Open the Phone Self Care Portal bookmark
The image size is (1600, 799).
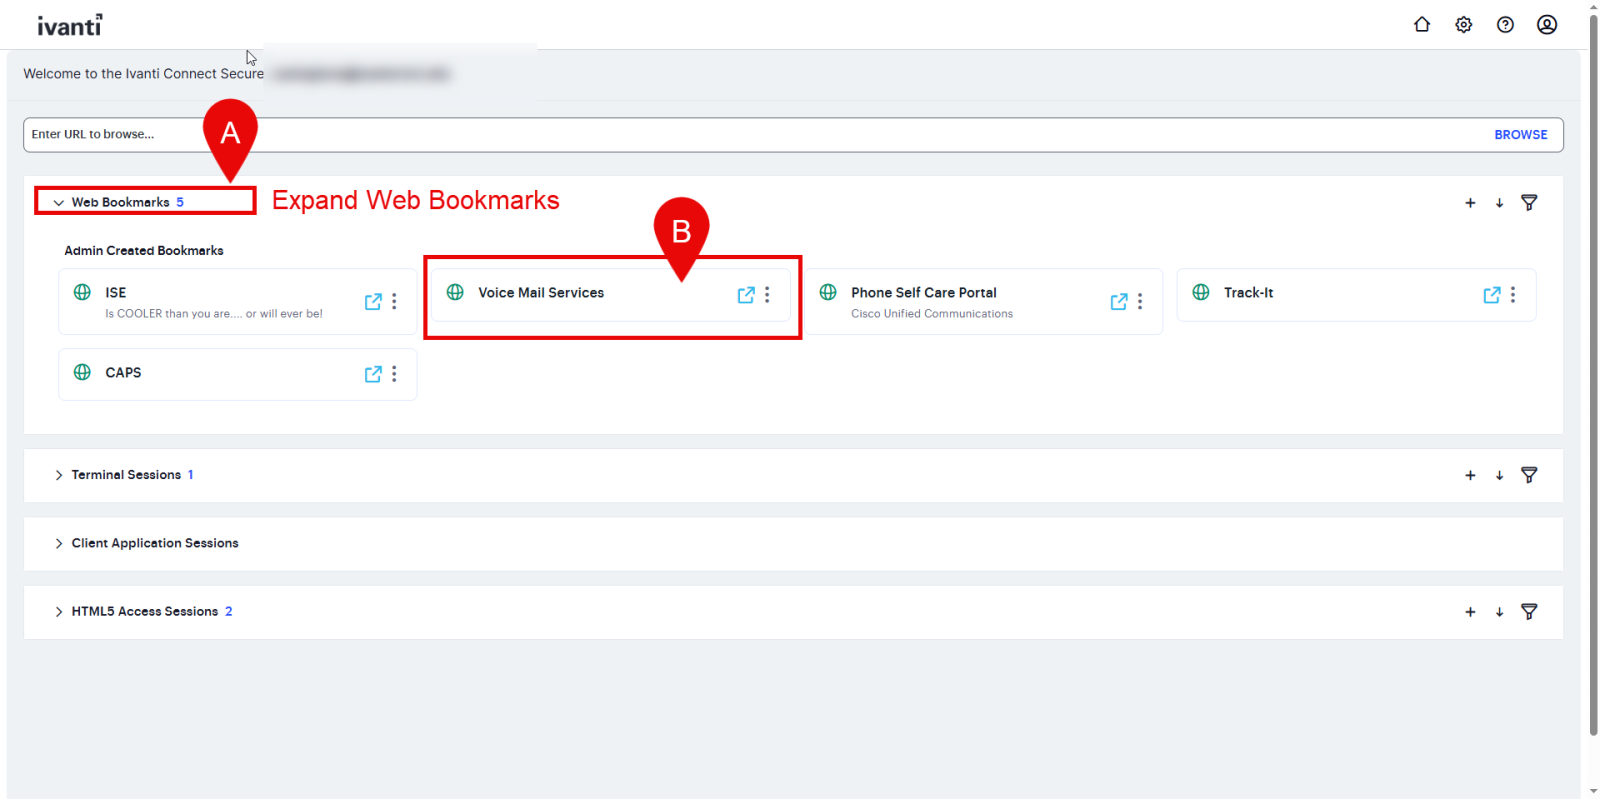[923, 293]
